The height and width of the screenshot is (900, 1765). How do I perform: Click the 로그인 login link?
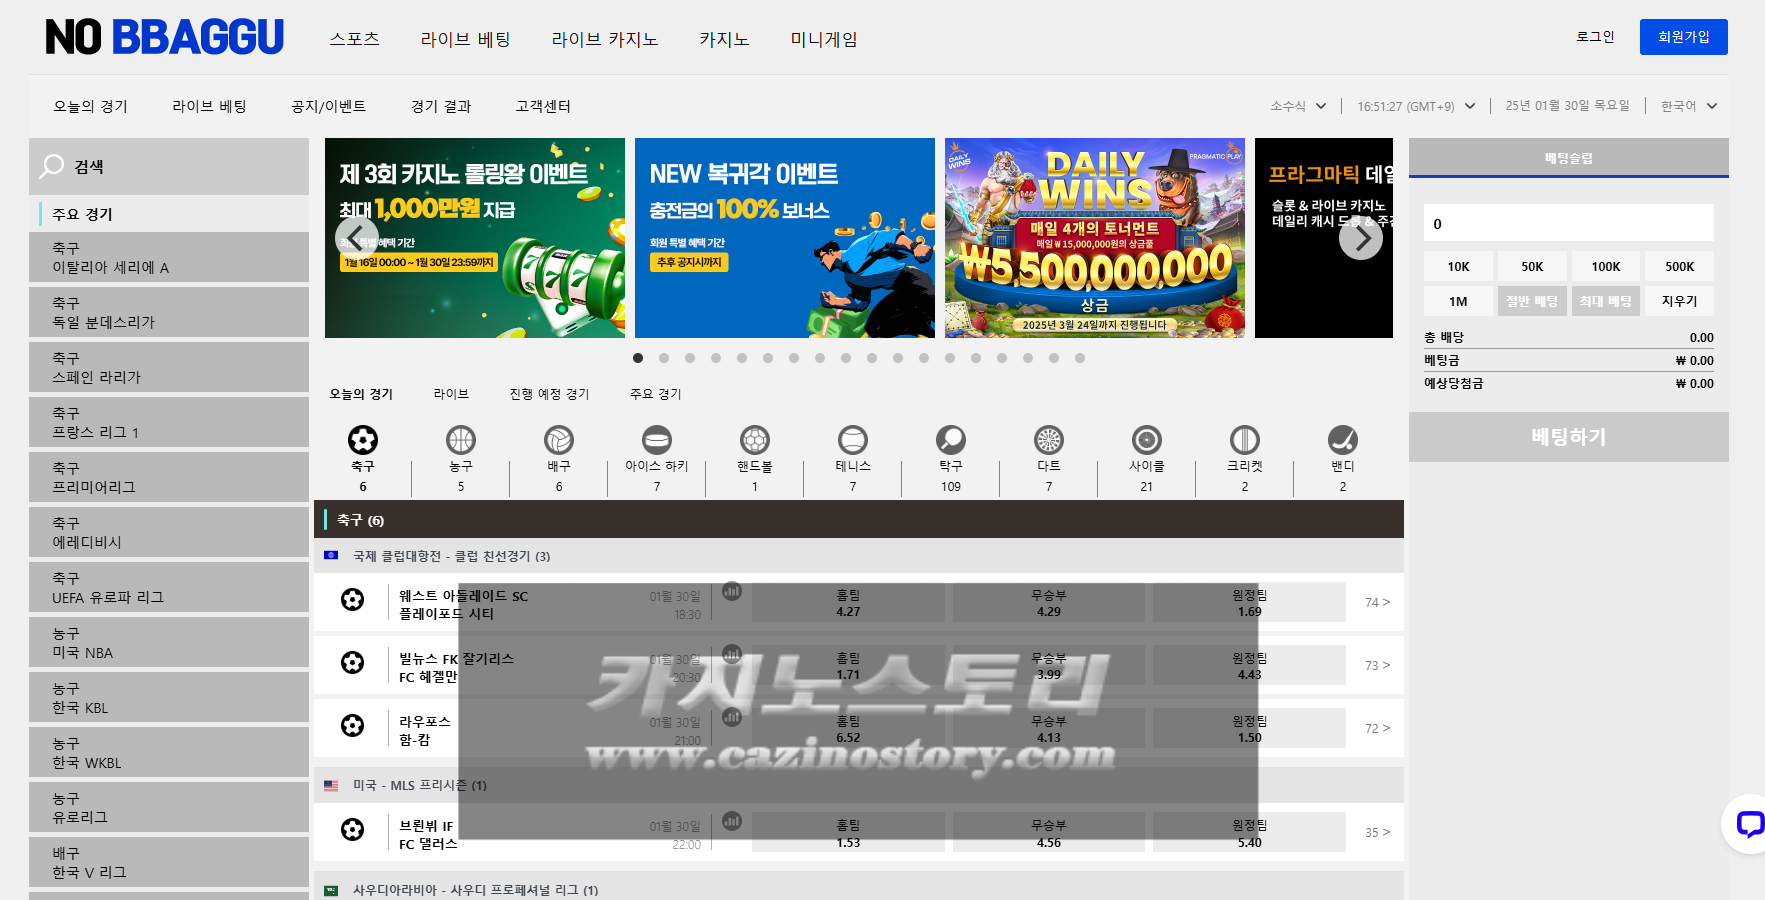coord(1595,37)
